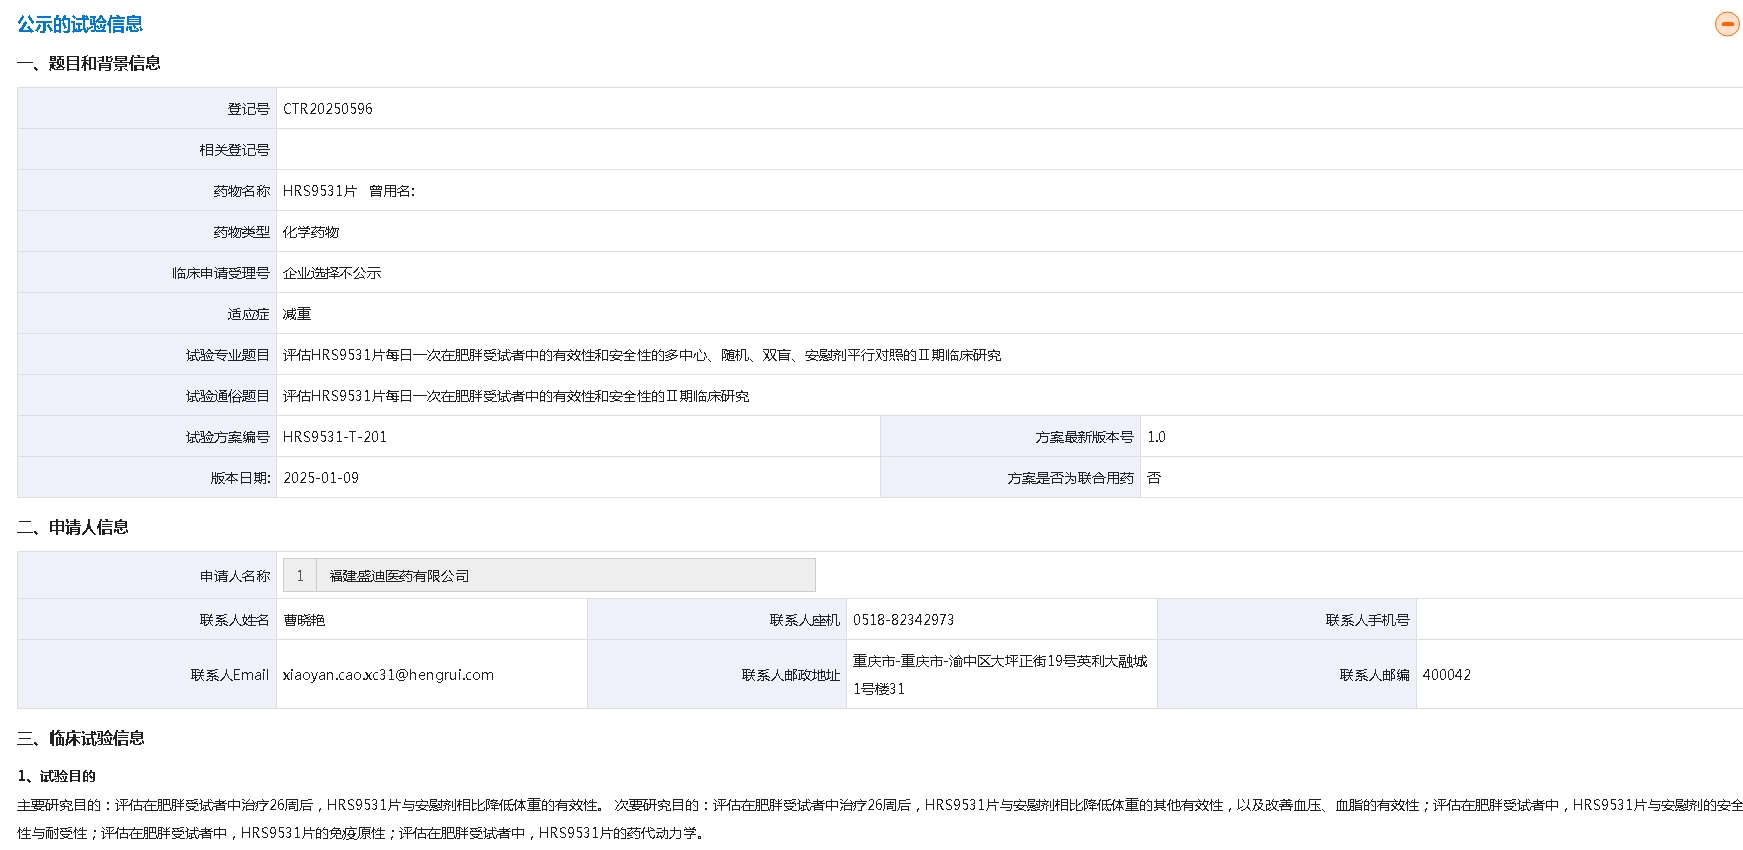Select the 联系人邮政地址 label
The width and height of the screenshot is (1743, 850).
(791, 675)
